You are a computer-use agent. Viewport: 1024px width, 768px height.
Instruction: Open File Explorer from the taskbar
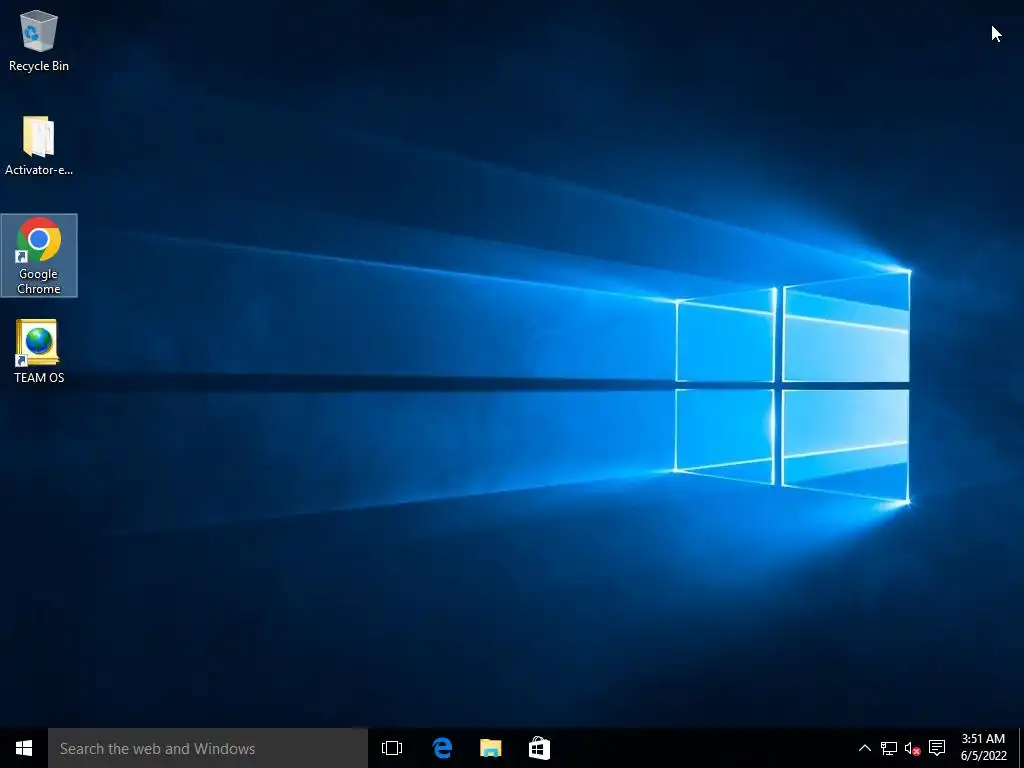(490, 748)
